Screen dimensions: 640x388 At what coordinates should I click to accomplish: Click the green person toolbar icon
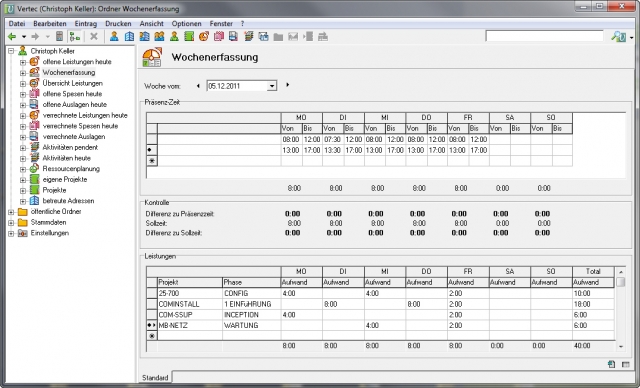174,37
